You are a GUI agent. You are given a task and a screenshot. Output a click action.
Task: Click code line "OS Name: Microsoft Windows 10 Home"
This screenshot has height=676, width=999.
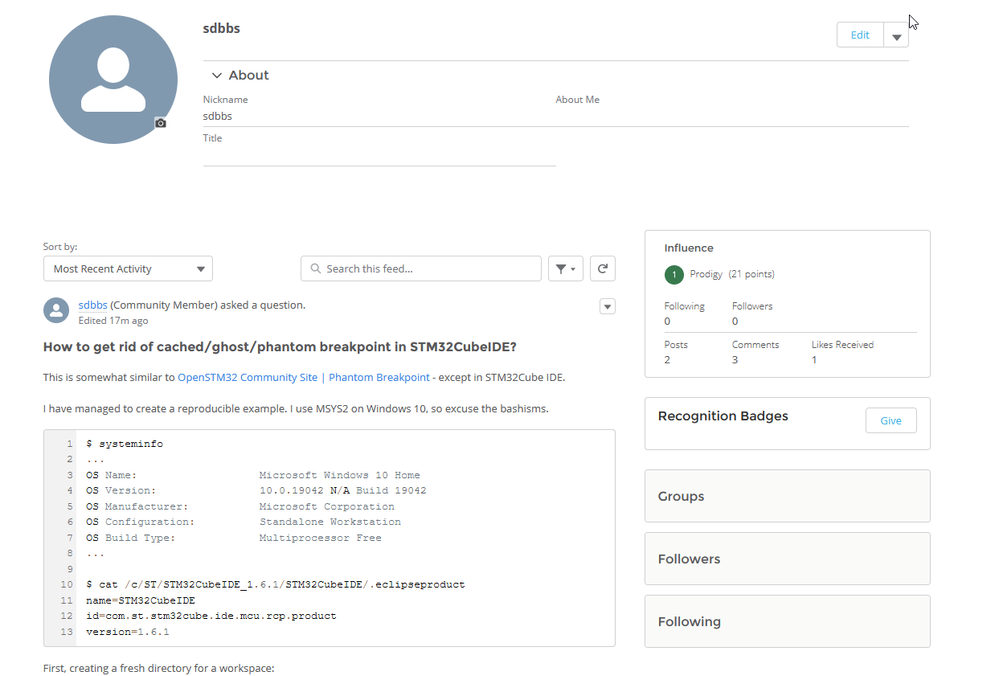point(253,475)
